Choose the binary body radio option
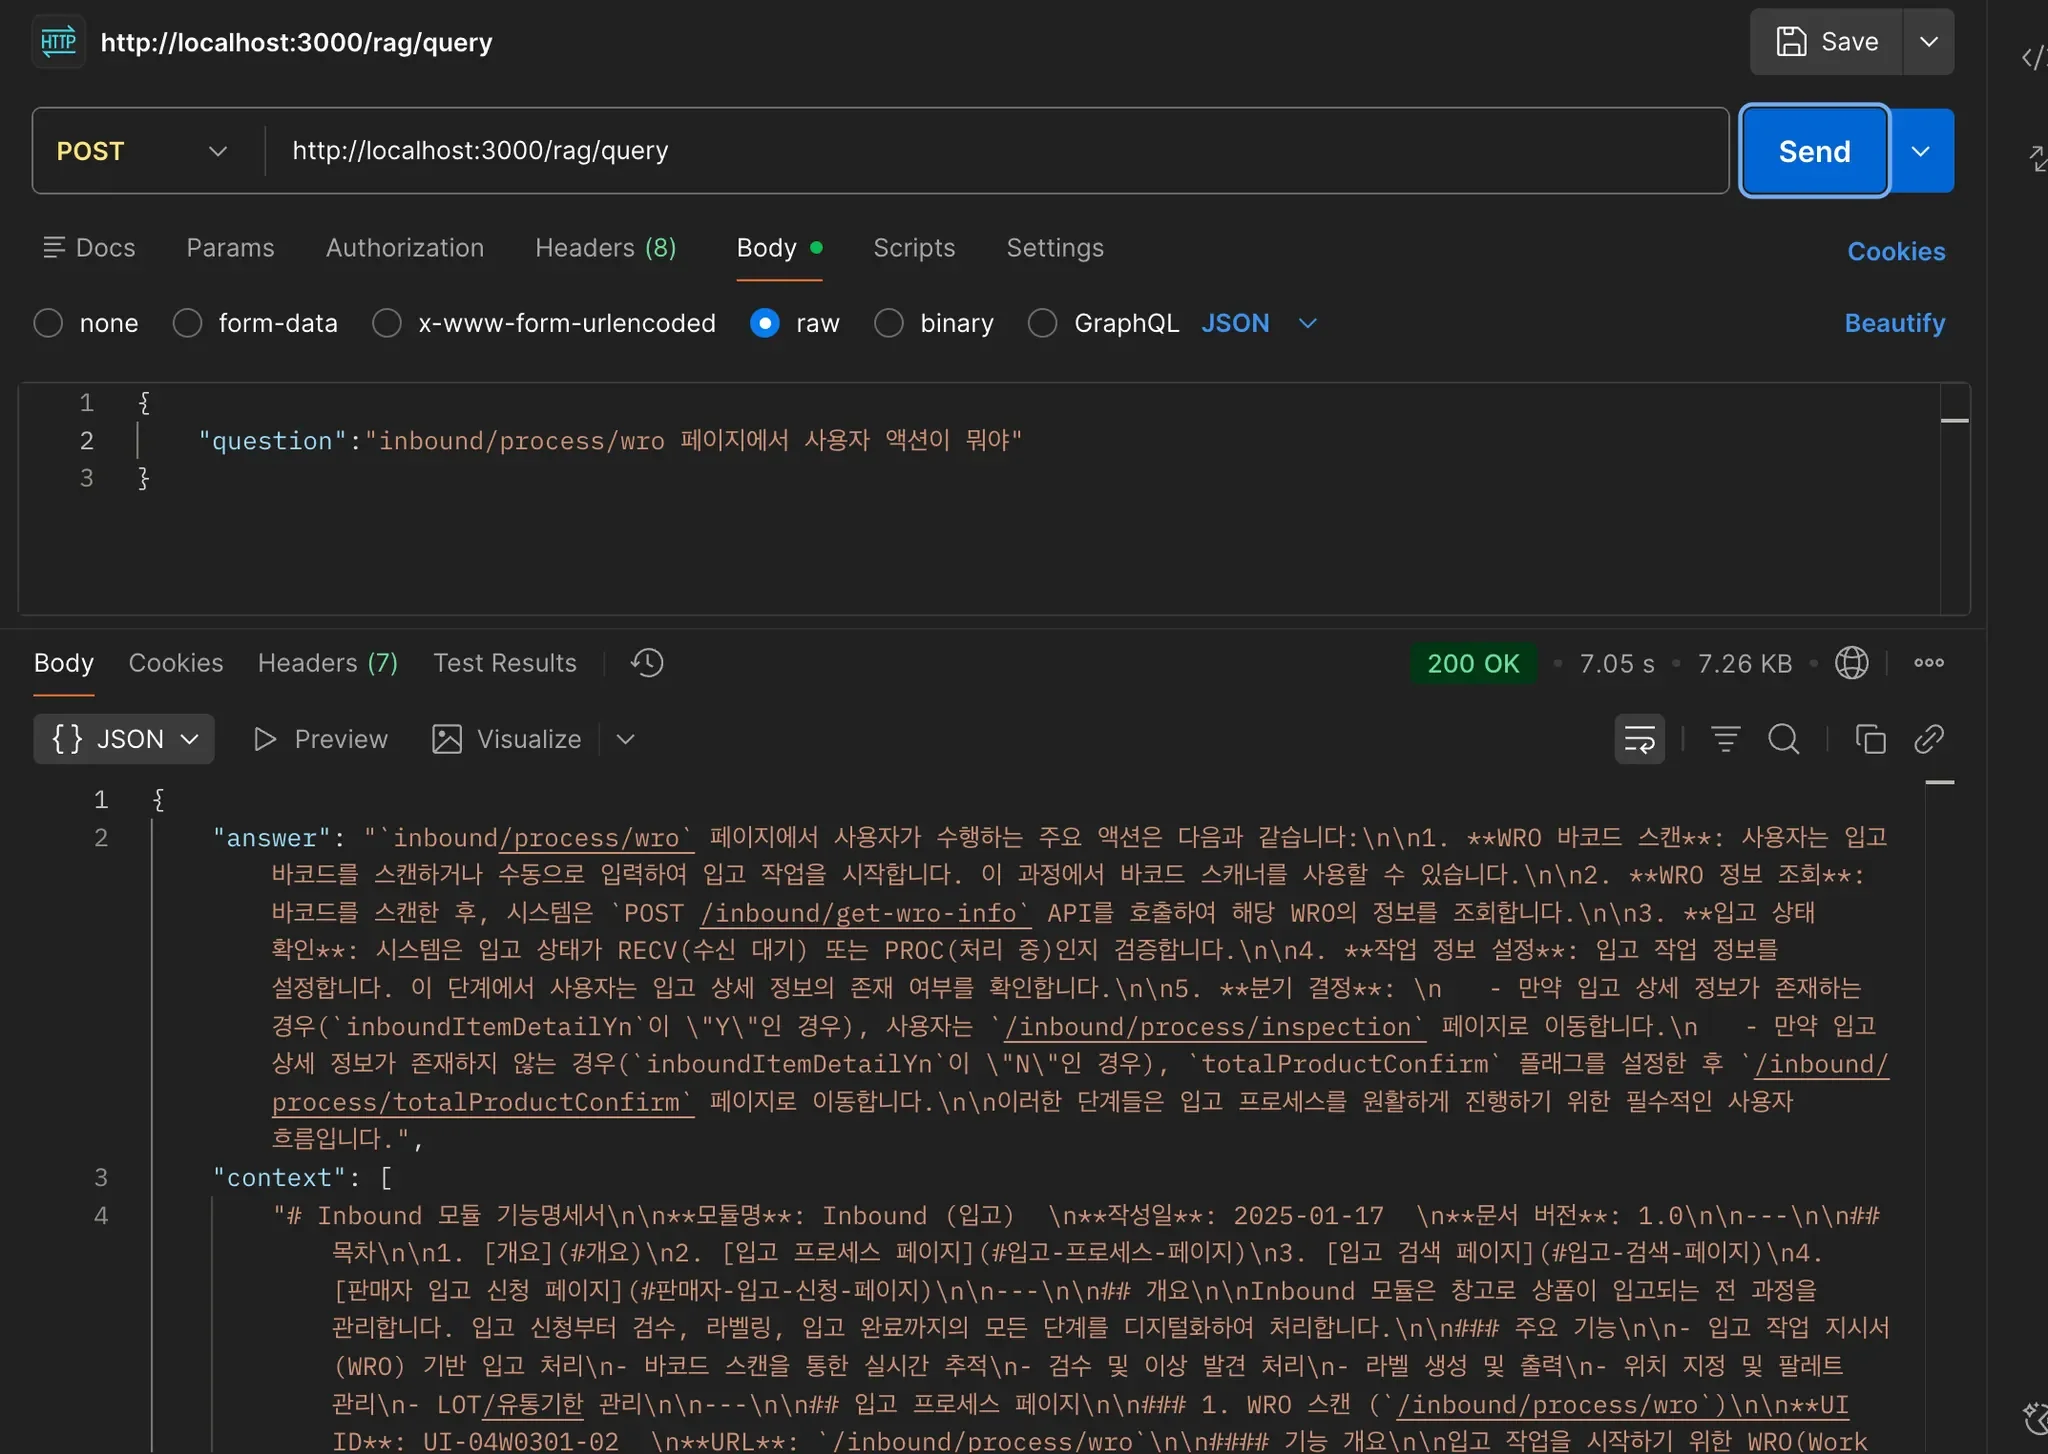The image size is (2048, 1454). coord(888,323)
